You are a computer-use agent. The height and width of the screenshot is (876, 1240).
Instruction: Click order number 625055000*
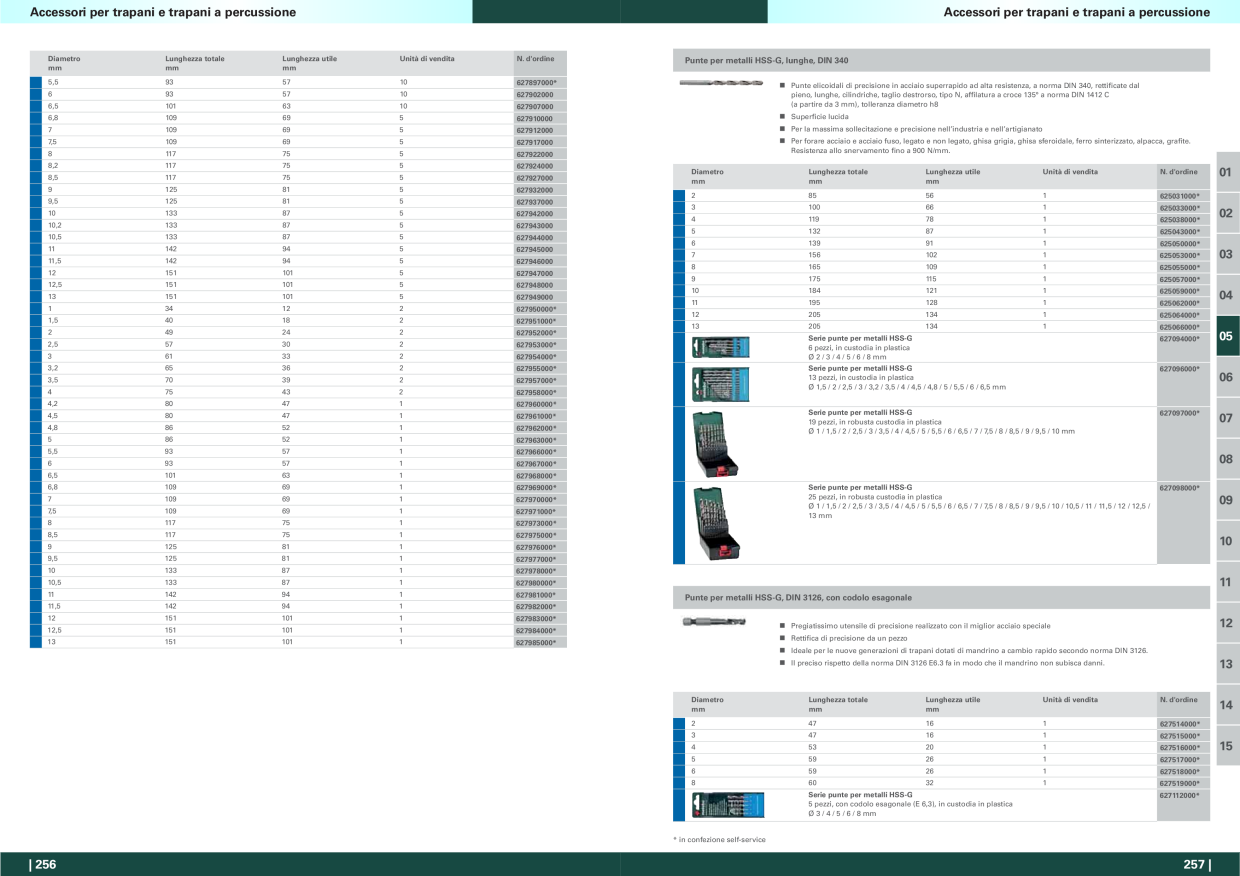tap(1179, 267)
